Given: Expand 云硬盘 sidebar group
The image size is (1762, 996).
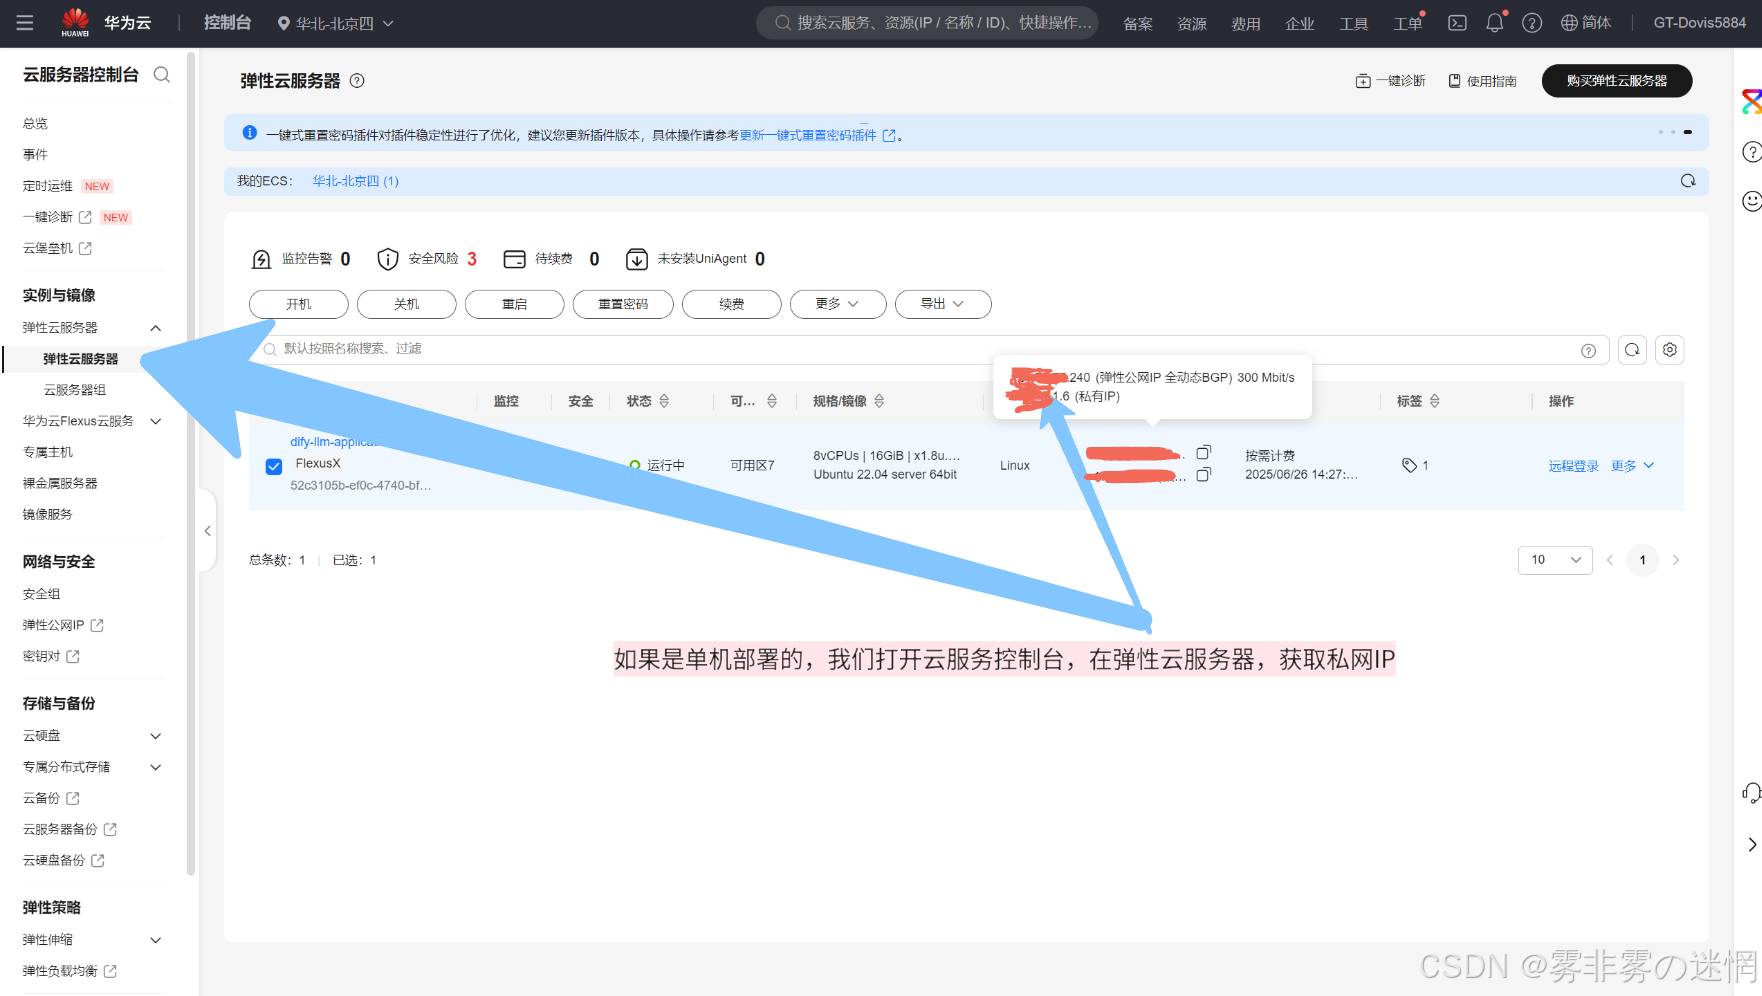Looking at the screenshot, I should coord(156,736).
